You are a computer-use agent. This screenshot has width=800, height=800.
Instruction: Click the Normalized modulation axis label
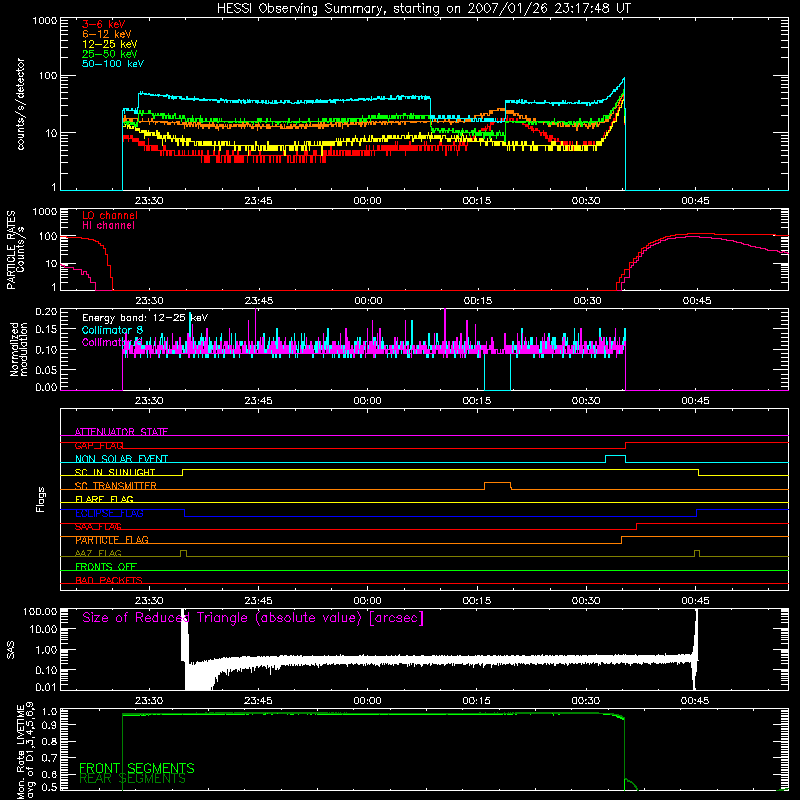point(19,349)
